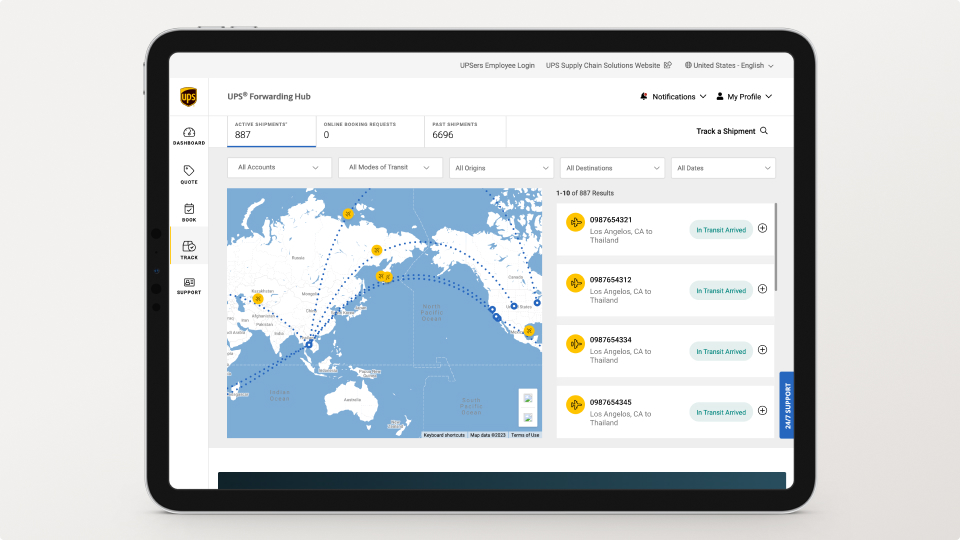Click airplane icon for shipment 0987654321
The image size is (960, 540).
coord(575,222)
